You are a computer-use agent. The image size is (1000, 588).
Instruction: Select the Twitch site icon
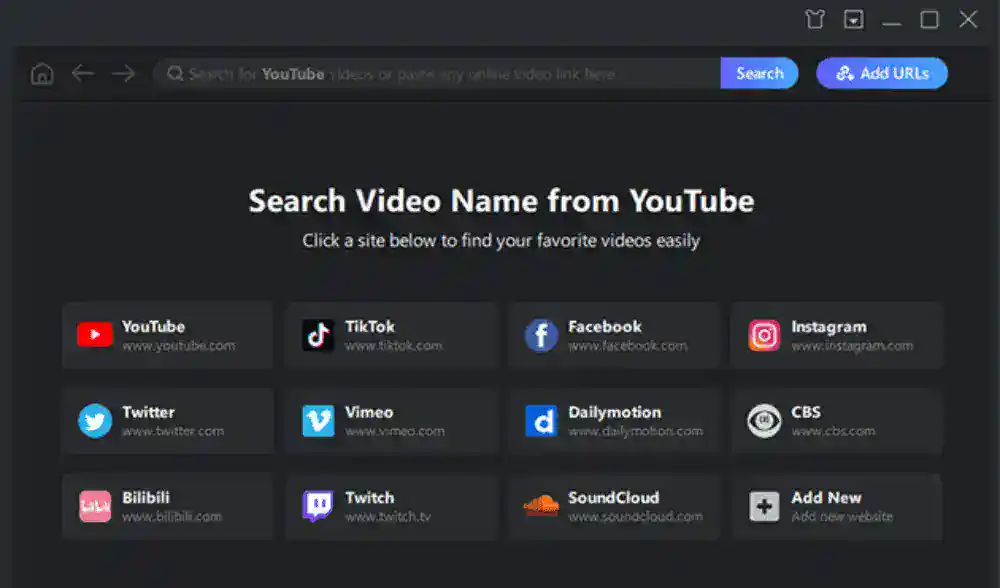click(x=318, y=506)
